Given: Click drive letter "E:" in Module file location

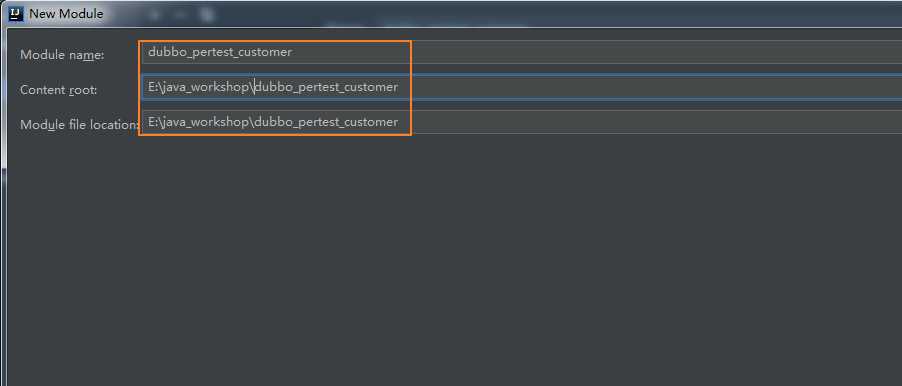Looking at the screenshot, I should 152,122.
